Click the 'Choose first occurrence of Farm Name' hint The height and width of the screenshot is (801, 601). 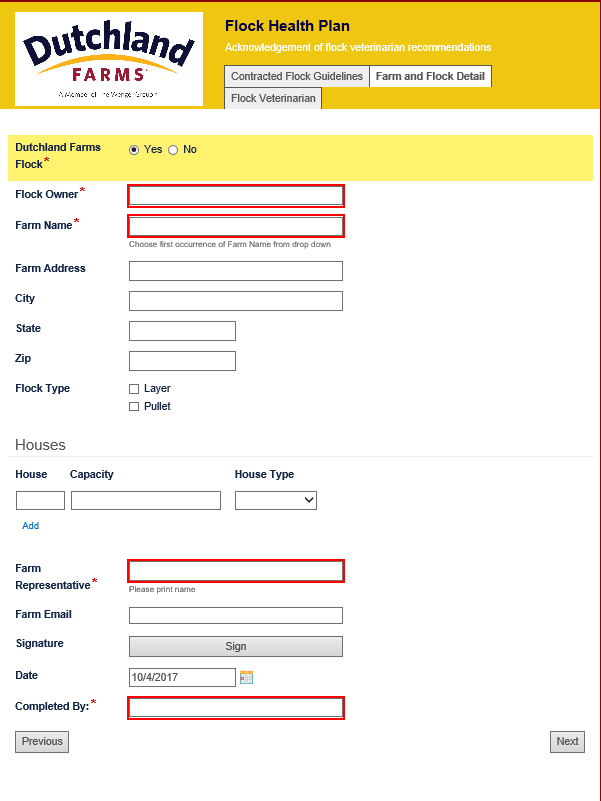coord(229,245)
